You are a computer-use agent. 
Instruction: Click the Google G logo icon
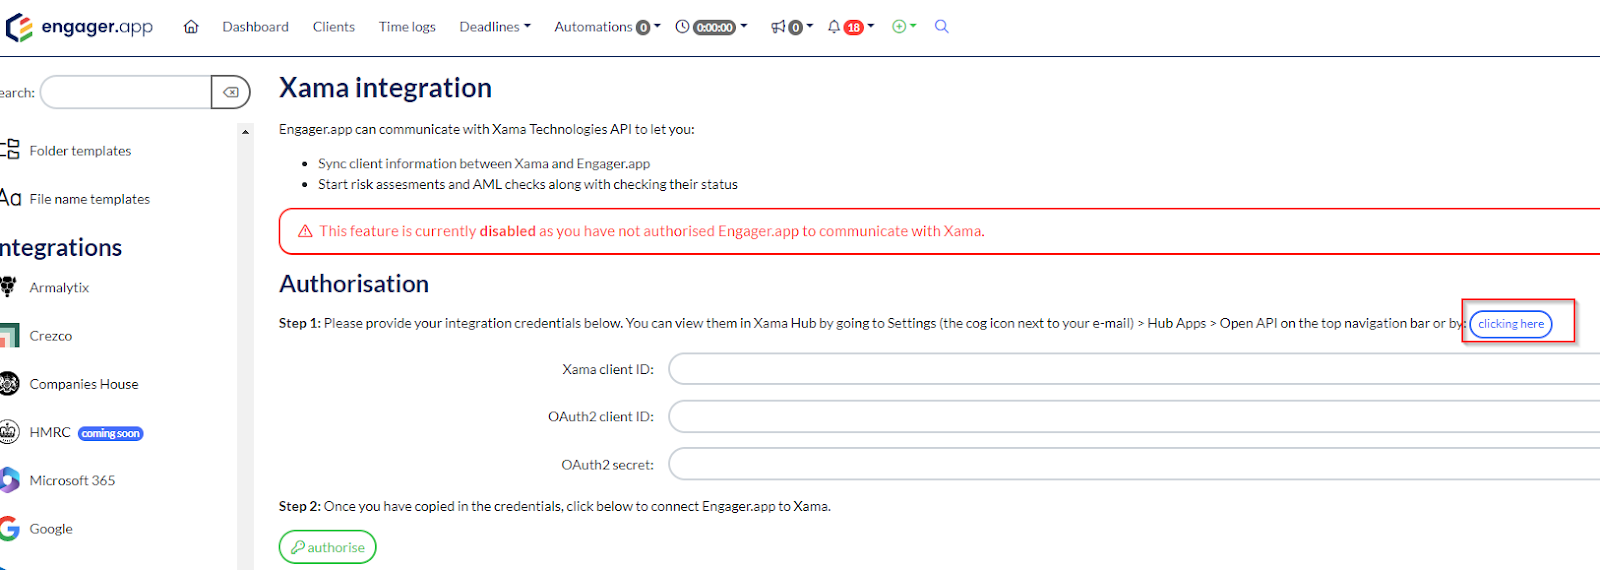10,529
